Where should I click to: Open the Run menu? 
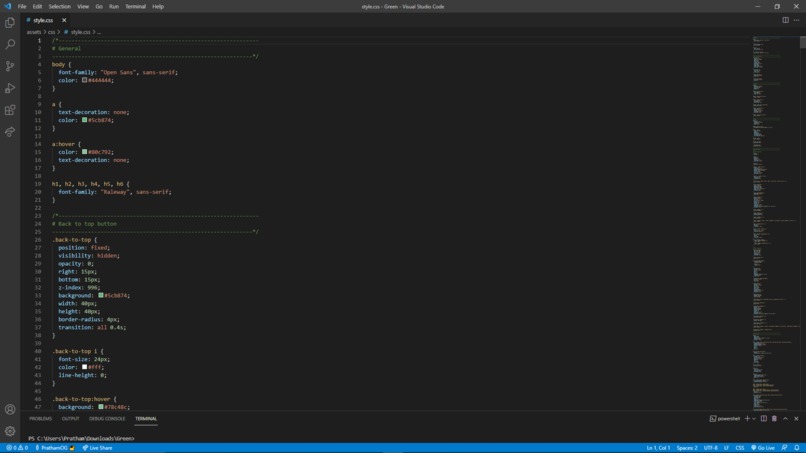(x=114, y=7)
